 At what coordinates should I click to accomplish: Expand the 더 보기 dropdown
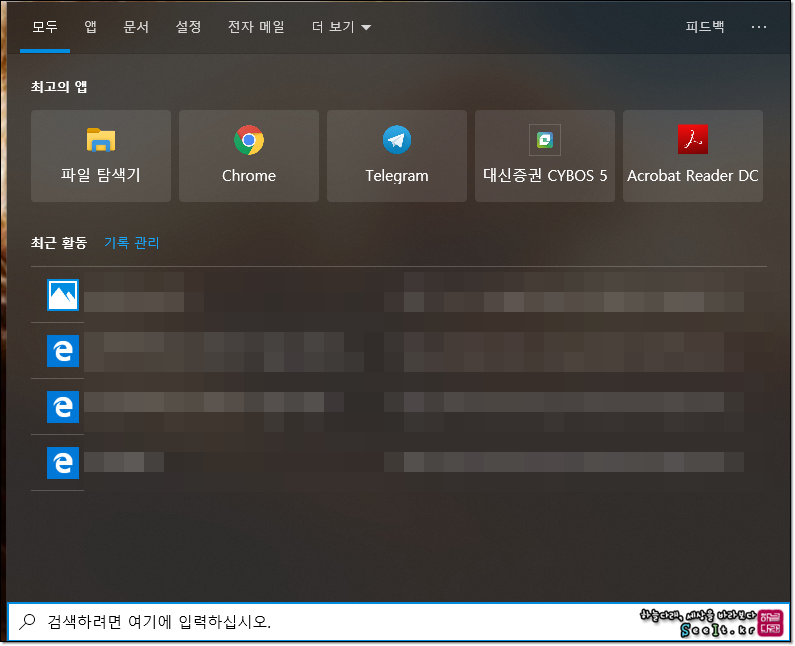click(x=341, y=27)
